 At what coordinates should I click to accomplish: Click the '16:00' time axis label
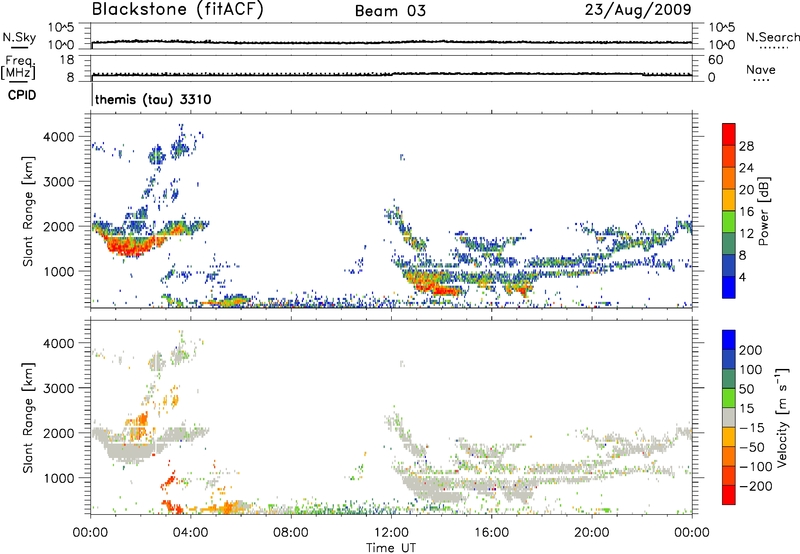click(491, 533)
